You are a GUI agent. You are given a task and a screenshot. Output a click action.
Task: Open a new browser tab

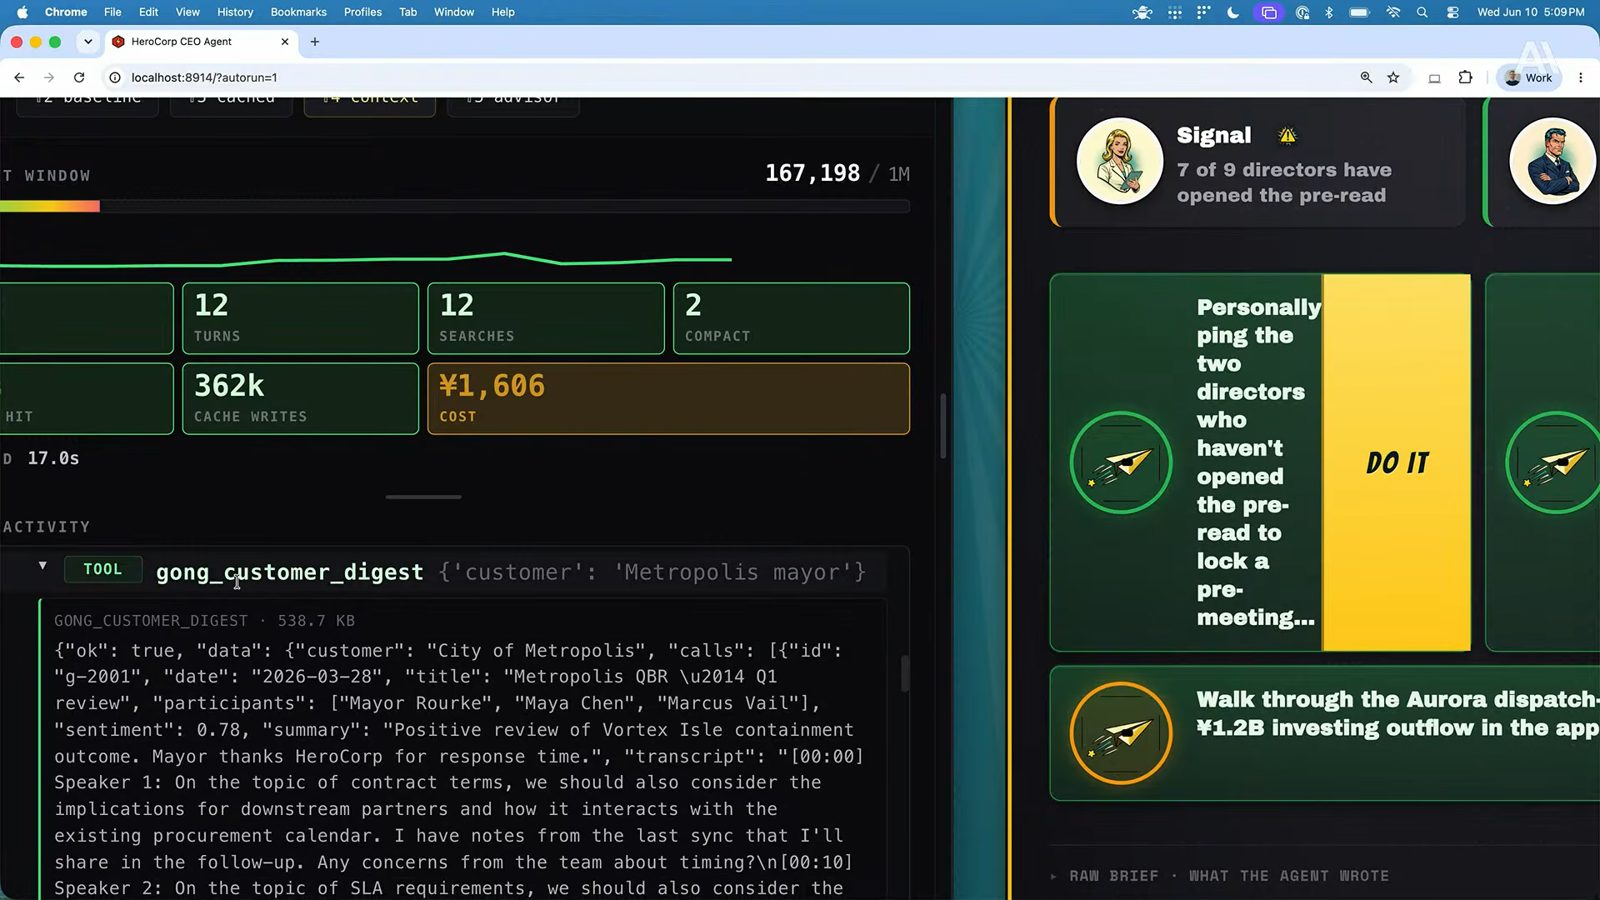[x=315, y=42]
